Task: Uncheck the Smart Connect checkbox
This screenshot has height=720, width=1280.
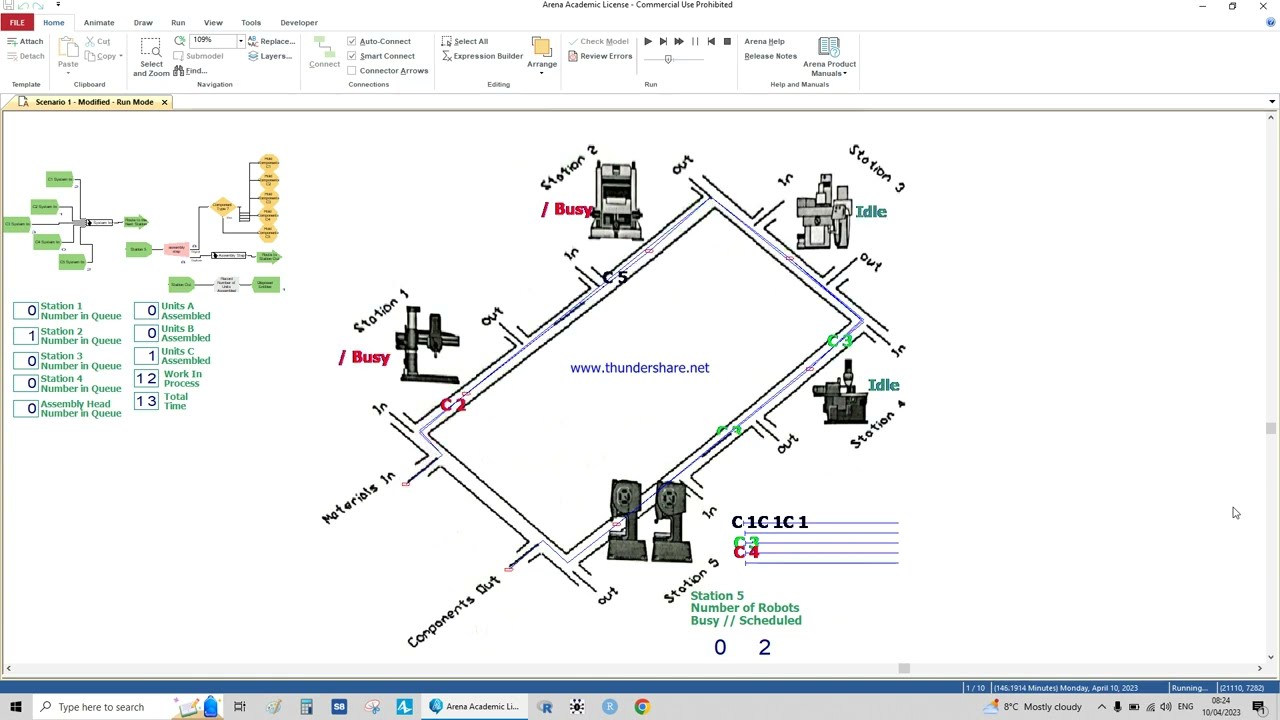Action: click(352, 56)
